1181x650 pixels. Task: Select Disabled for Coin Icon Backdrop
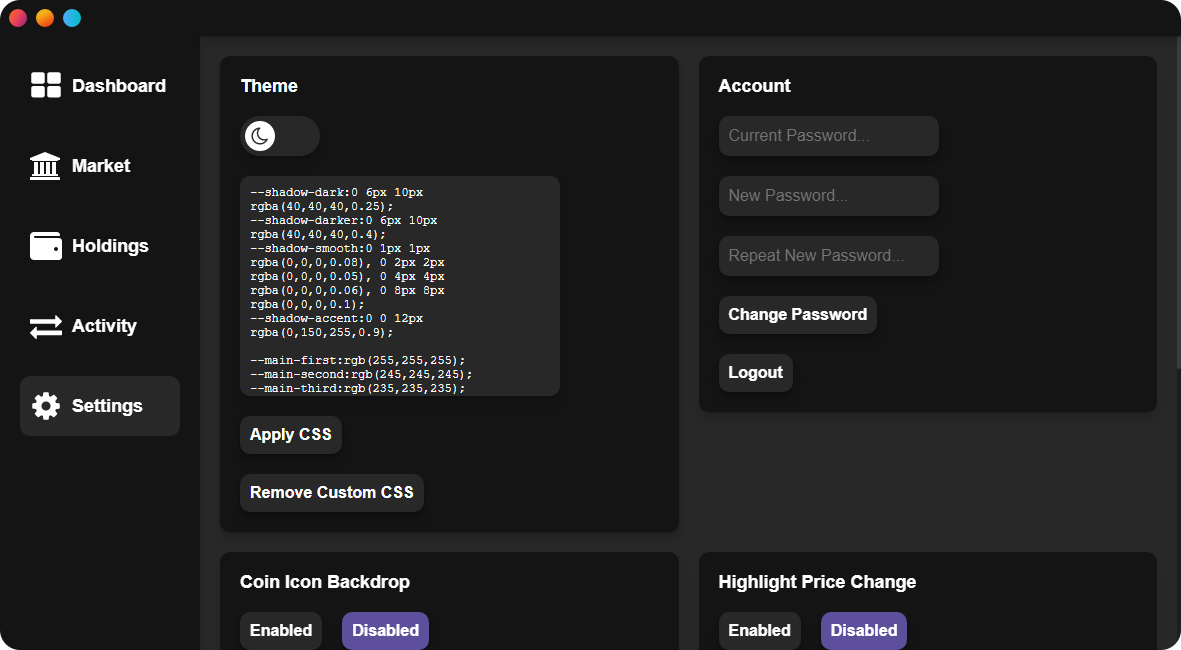(x=386, y=630)
